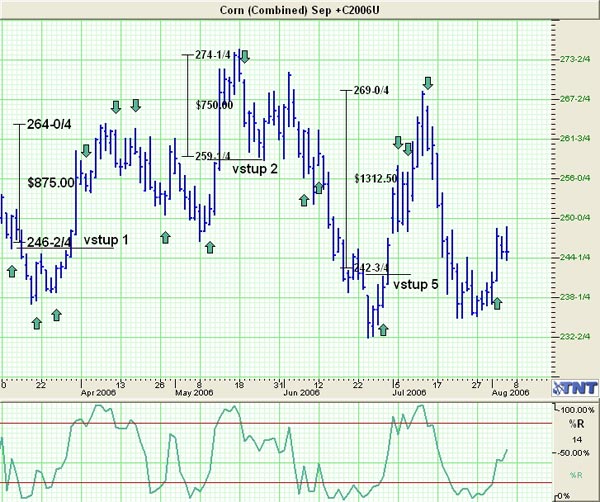Click the 18 date tick label
The height and width of the screenshot is (502, 600).
[239, 385]
